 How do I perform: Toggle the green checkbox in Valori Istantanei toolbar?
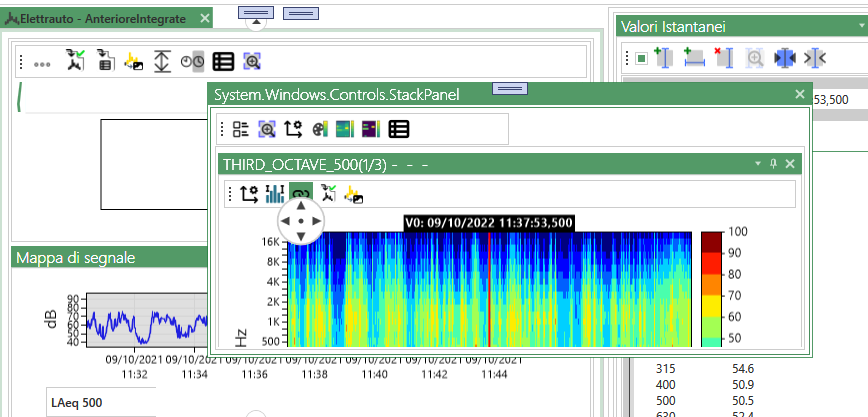(640, 58)
